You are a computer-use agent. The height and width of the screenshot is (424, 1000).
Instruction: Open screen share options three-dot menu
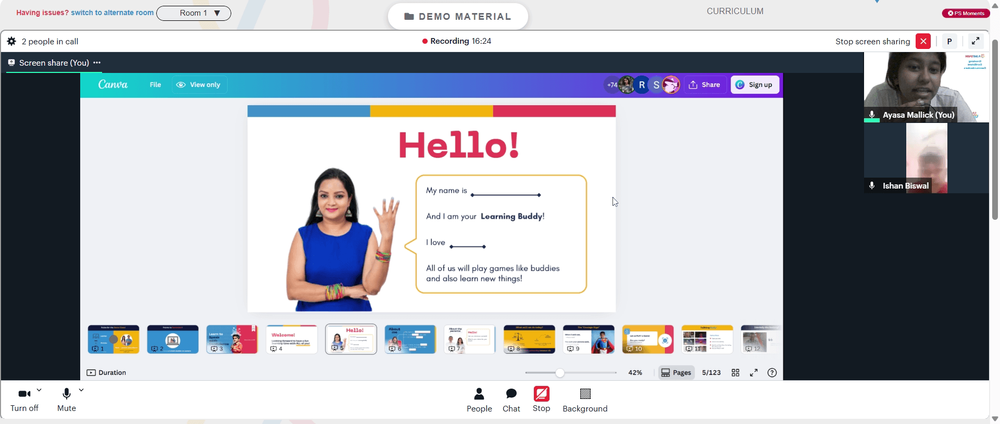click(x=97, y=62)
